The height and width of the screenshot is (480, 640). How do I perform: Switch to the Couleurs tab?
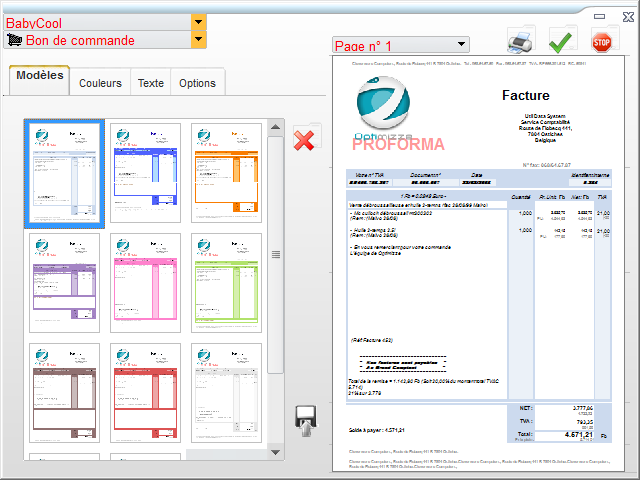coord(100,83)
